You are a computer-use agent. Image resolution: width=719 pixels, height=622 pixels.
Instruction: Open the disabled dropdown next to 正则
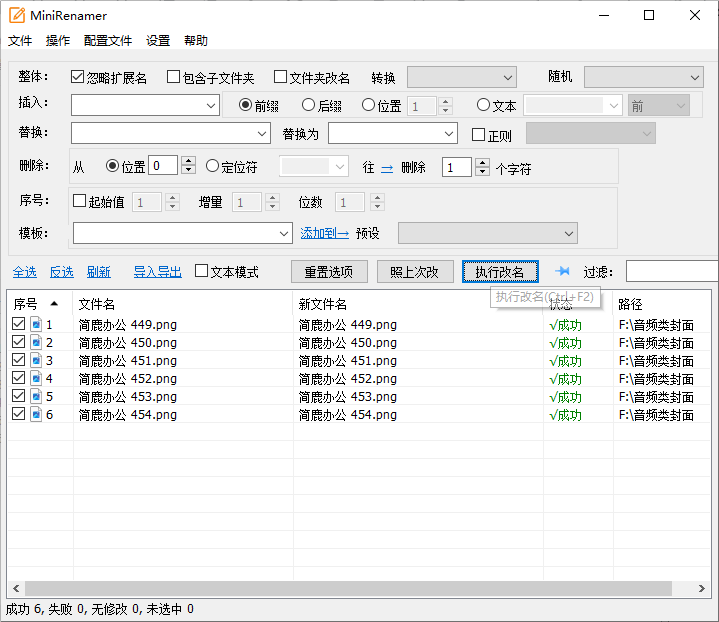(x=591, y=133)
